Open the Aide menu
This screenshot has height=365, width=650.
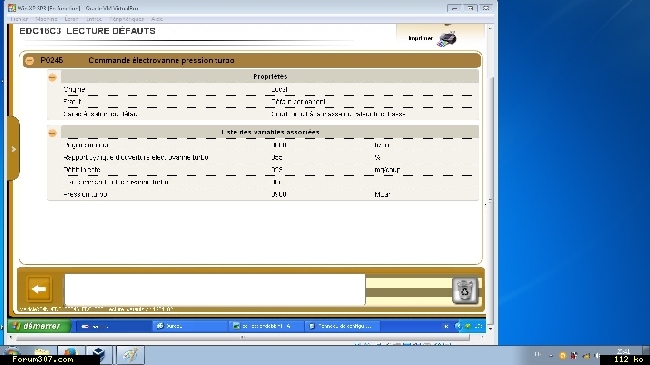click(x=157, y=19)
